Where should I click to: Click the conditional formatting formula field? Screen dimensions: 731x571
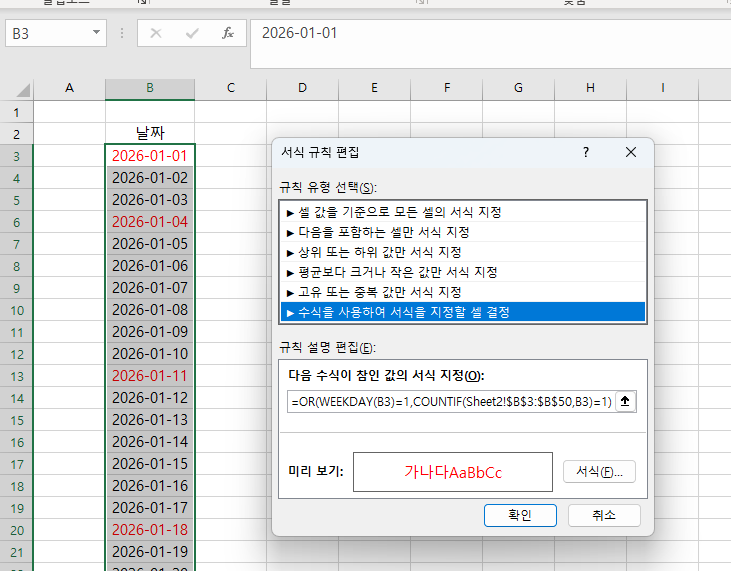(x=451, y=402)
